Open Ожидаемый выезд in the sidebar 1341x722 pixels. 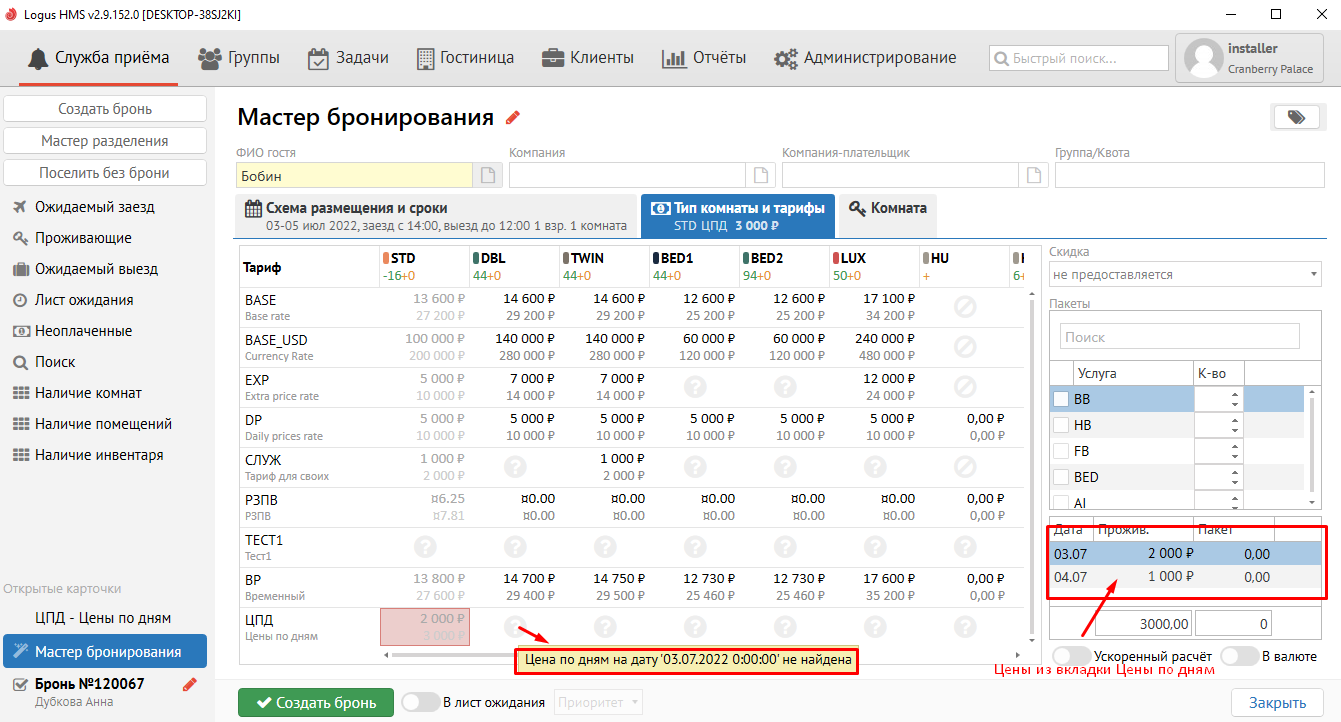pos(96,269)
